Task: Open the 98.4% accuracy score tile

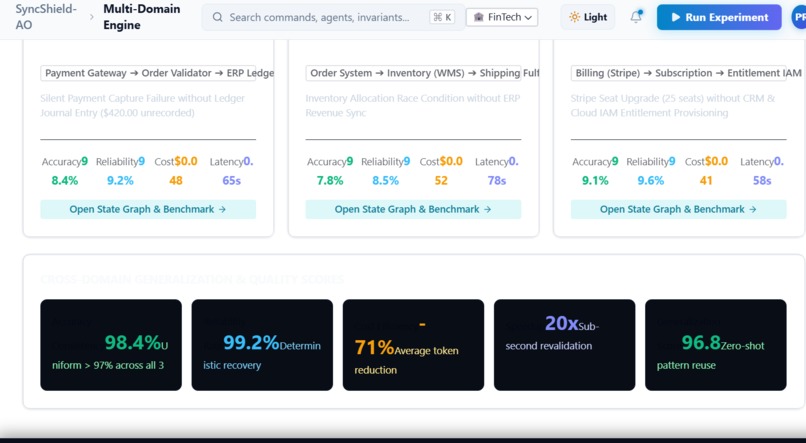Action: click(111, 345)
